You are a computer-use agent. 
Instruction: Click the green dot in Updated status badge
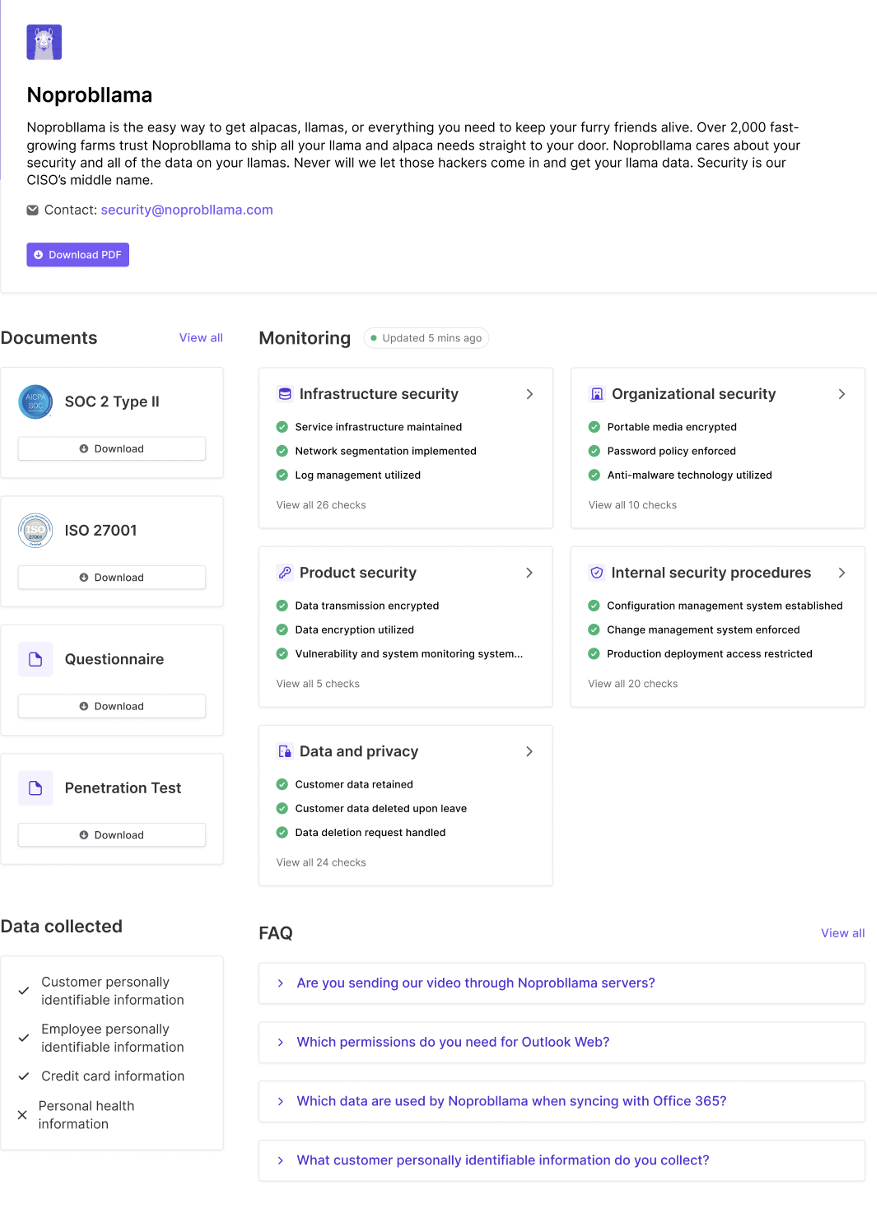pyautogui.click(x=374, y=338)
